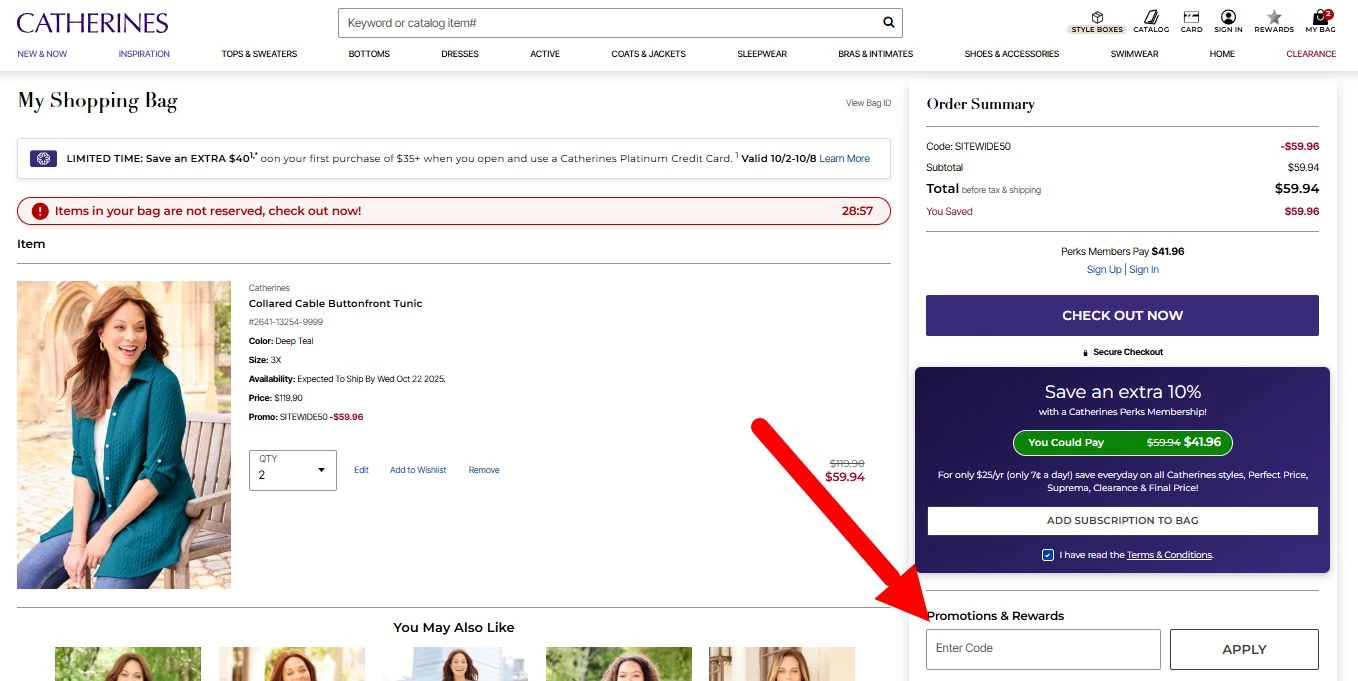Click the Catherines logo
Image resolution: width=1358 pixels, height=681 pixels.
[x=92, y=23]
